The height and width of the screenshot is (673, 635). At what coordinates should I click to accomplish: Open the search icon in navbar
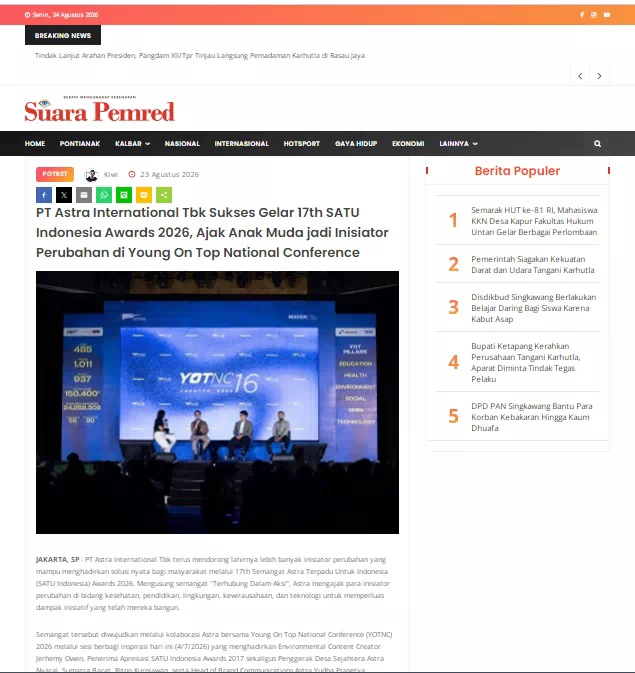pos(597,144)
